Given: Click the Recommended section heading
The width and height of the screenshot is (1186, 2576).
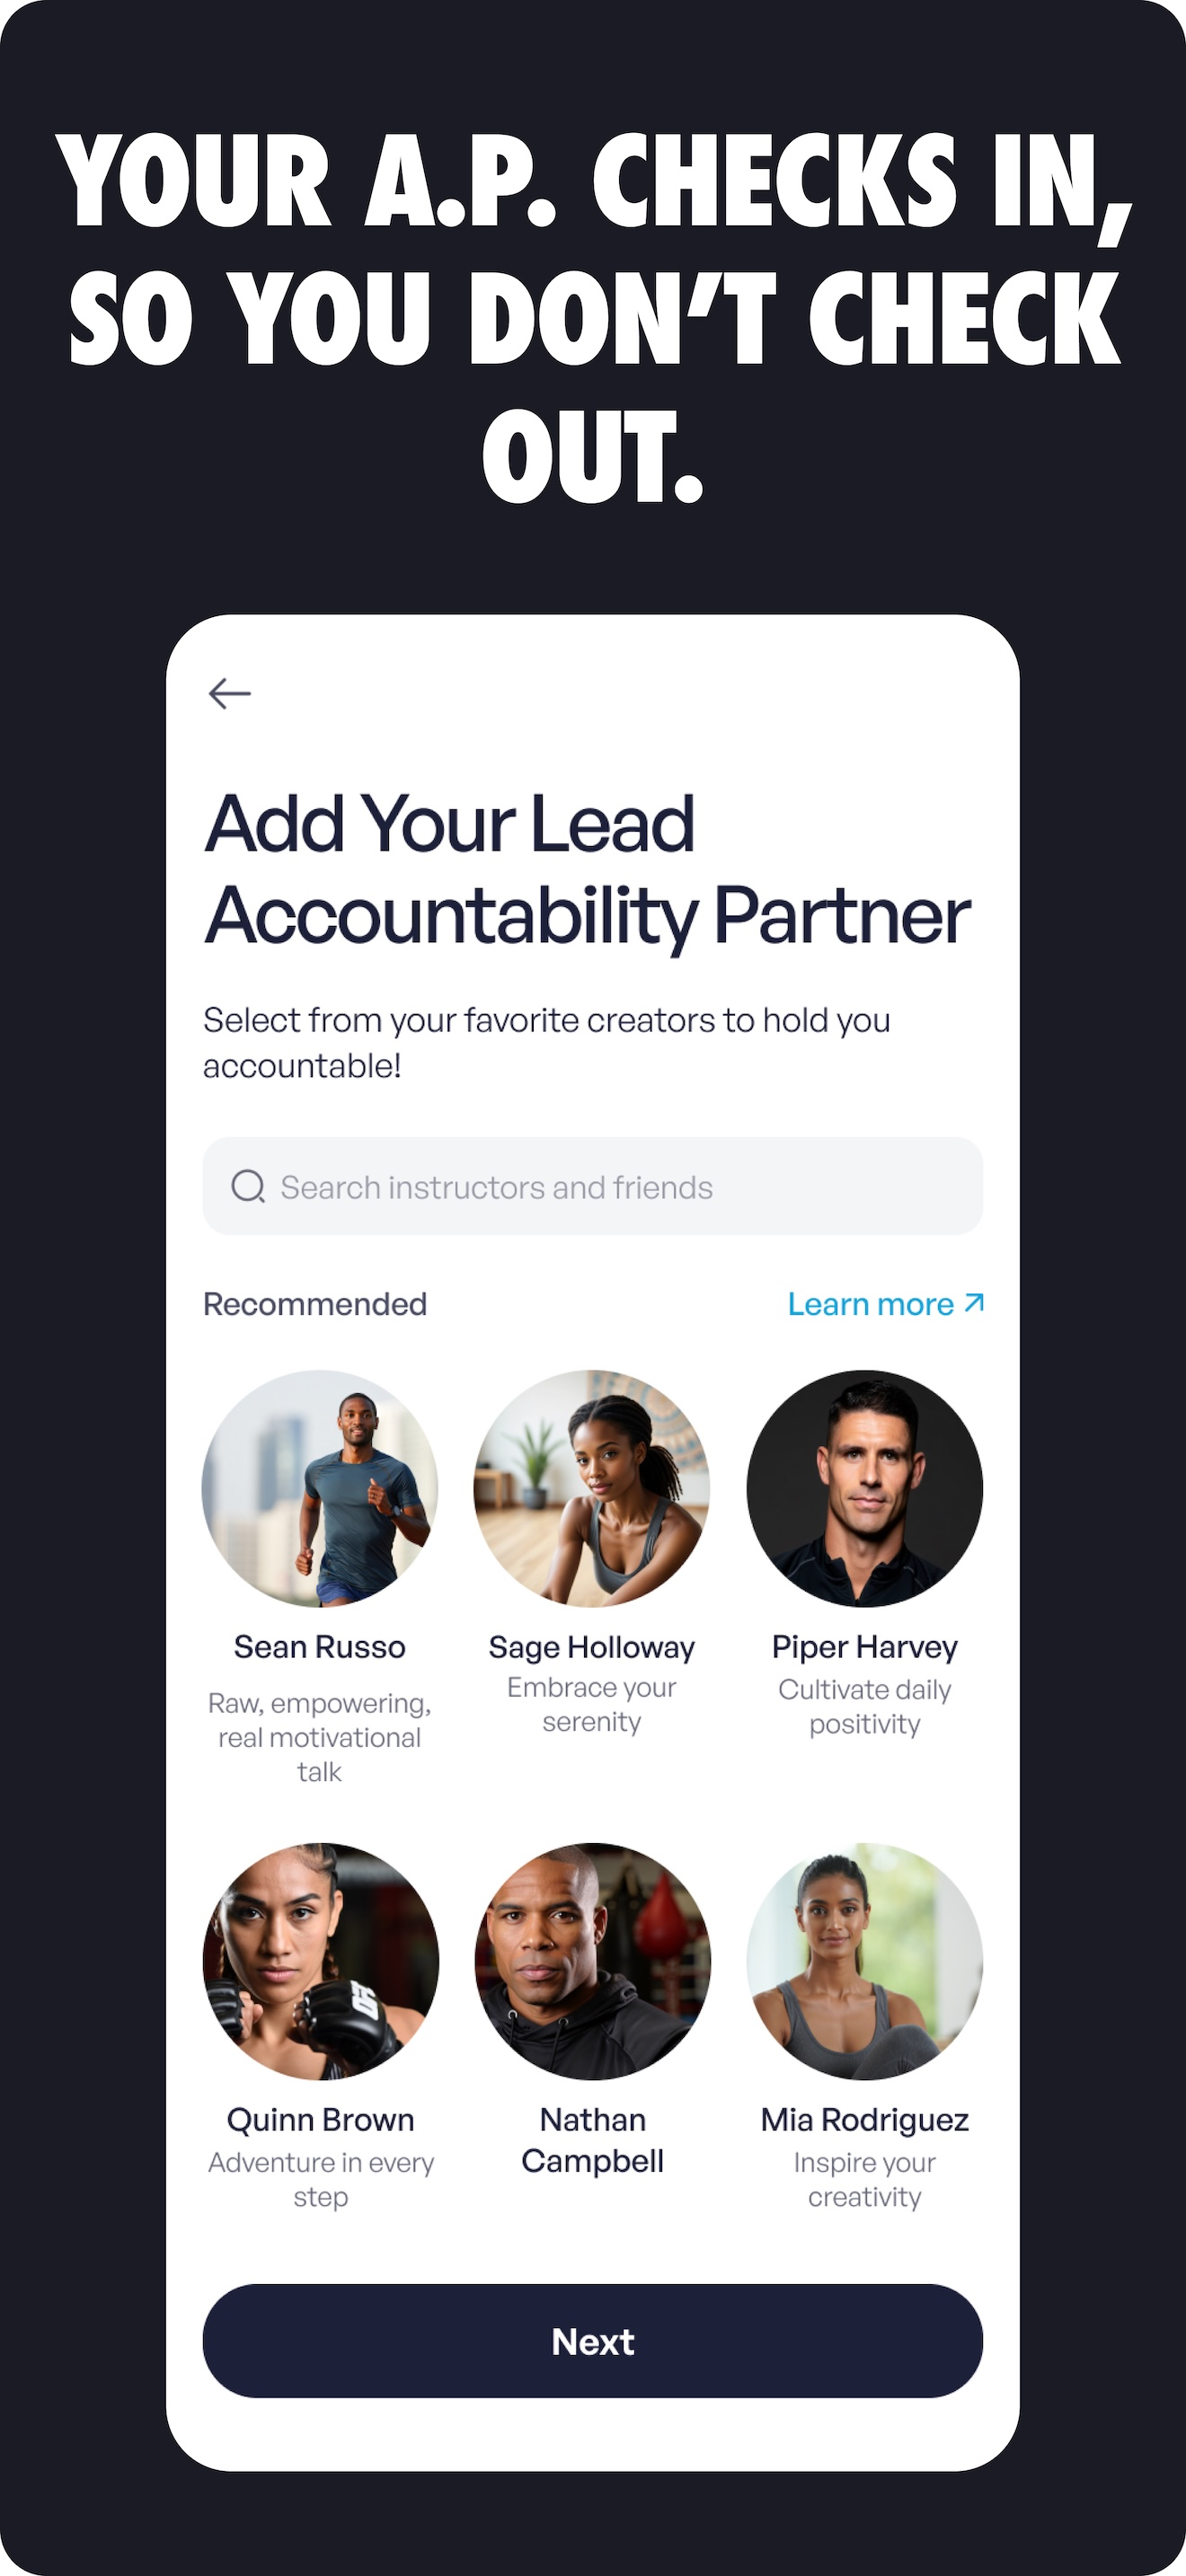Looking at the screenshot, I should click(x=315, y=1304).
